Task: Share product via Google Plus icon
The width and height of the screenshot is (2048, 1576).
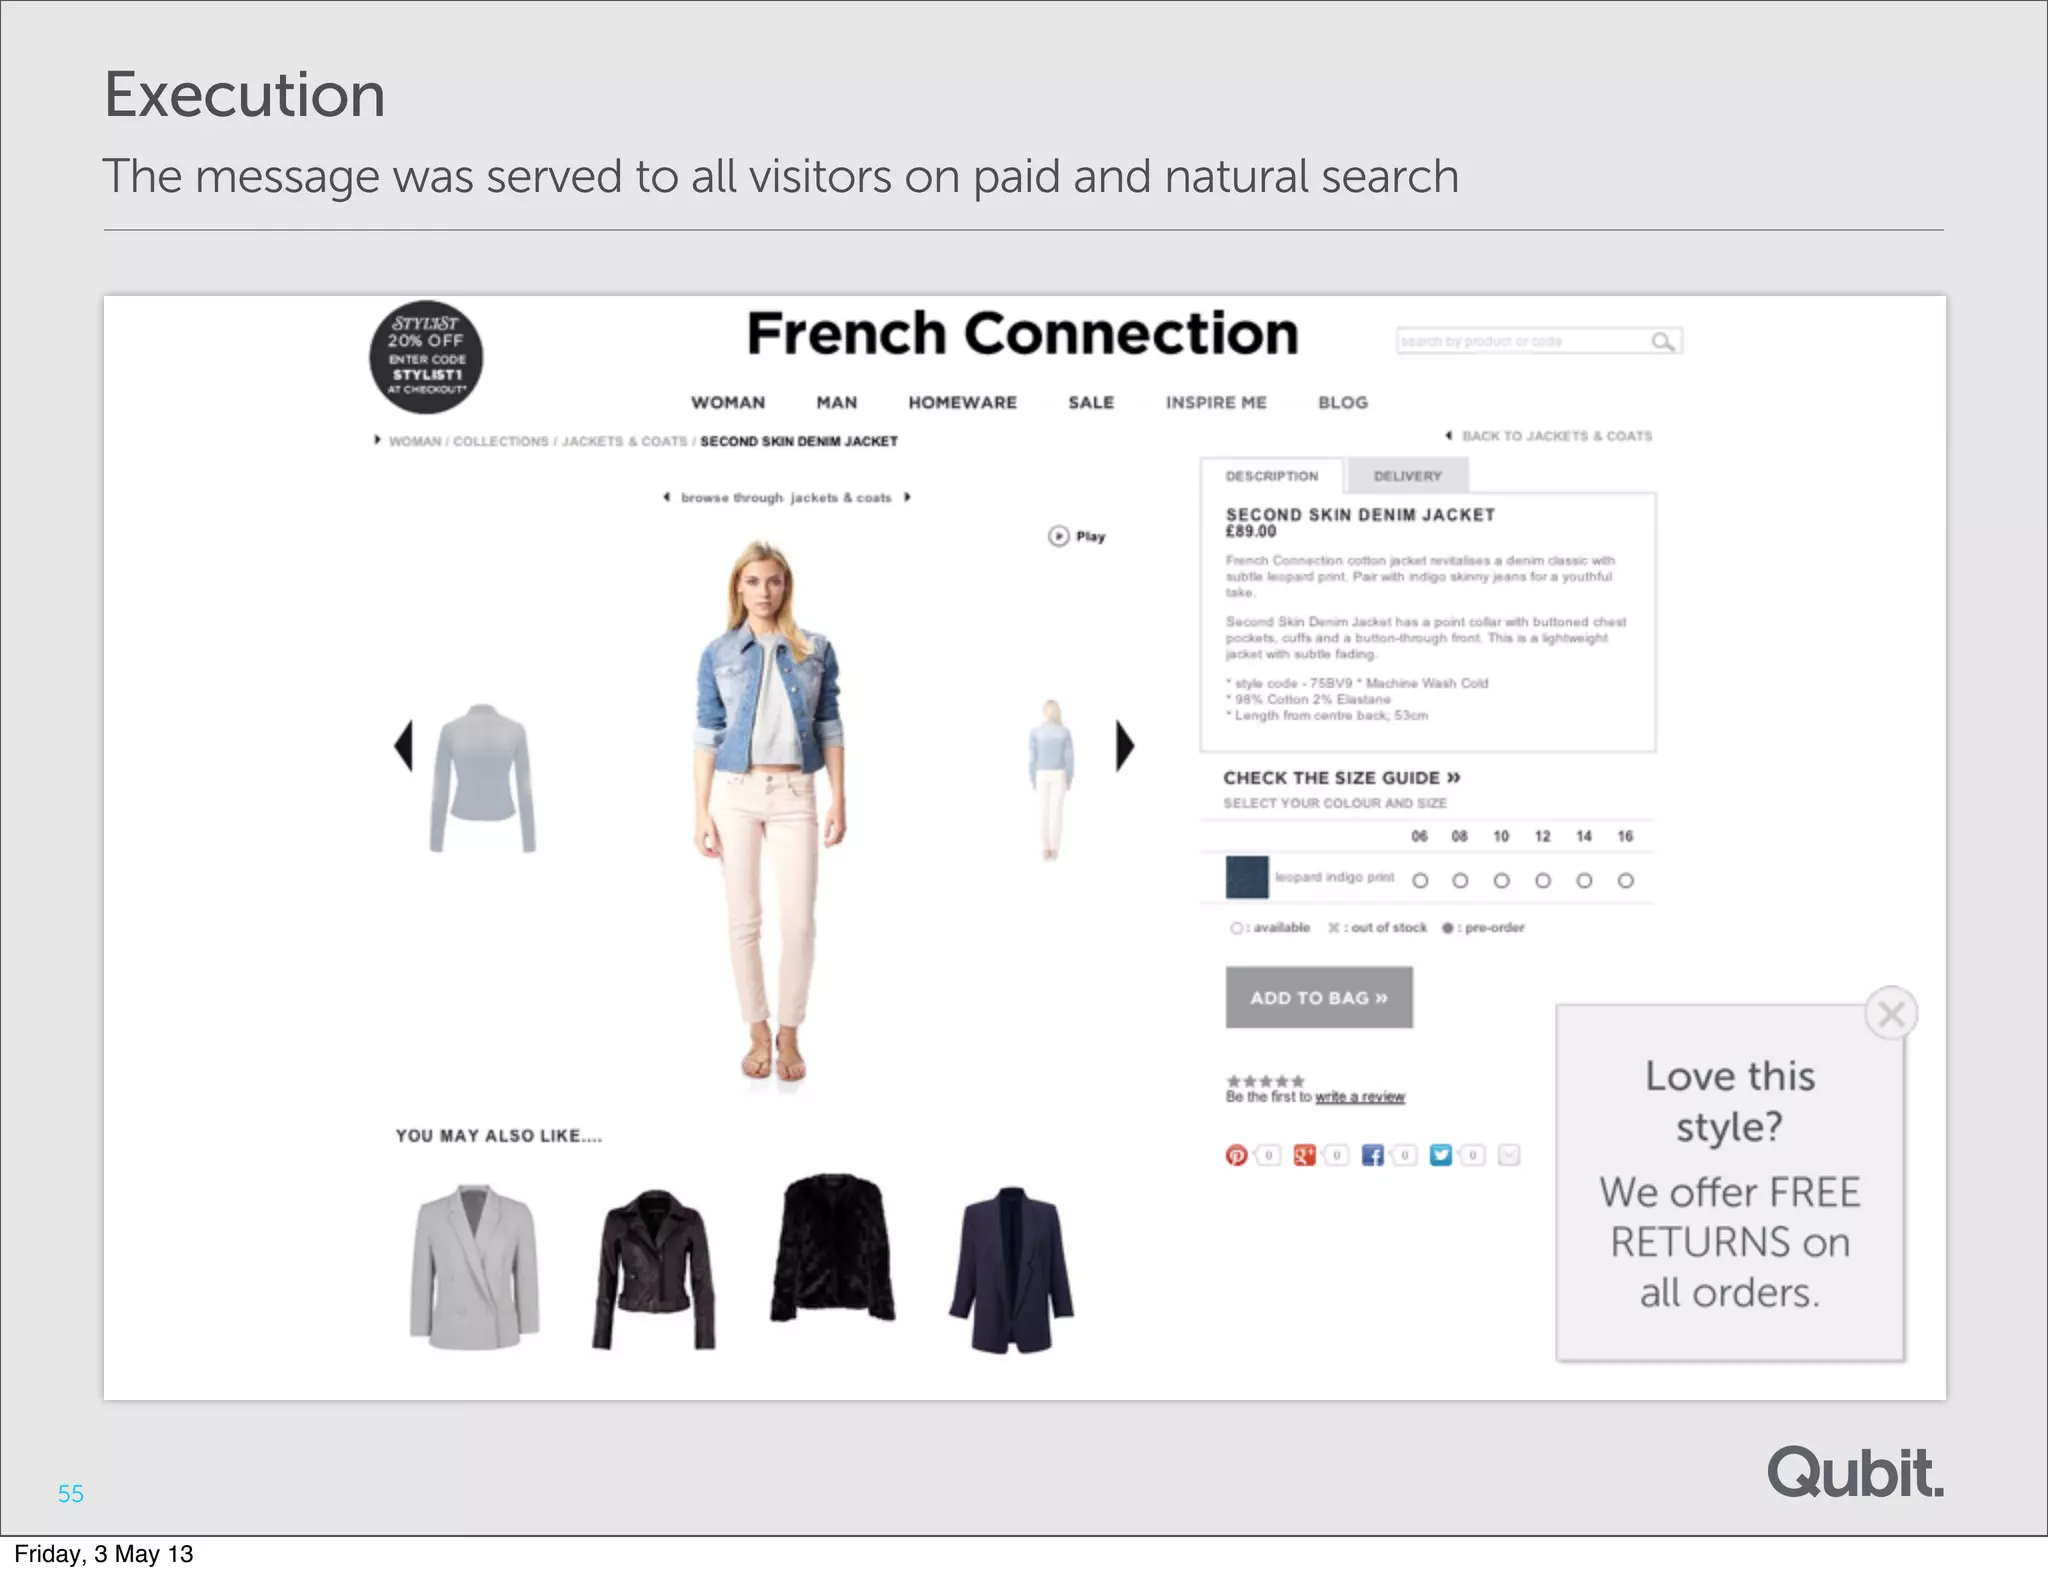Action: coord(1304,1155)
